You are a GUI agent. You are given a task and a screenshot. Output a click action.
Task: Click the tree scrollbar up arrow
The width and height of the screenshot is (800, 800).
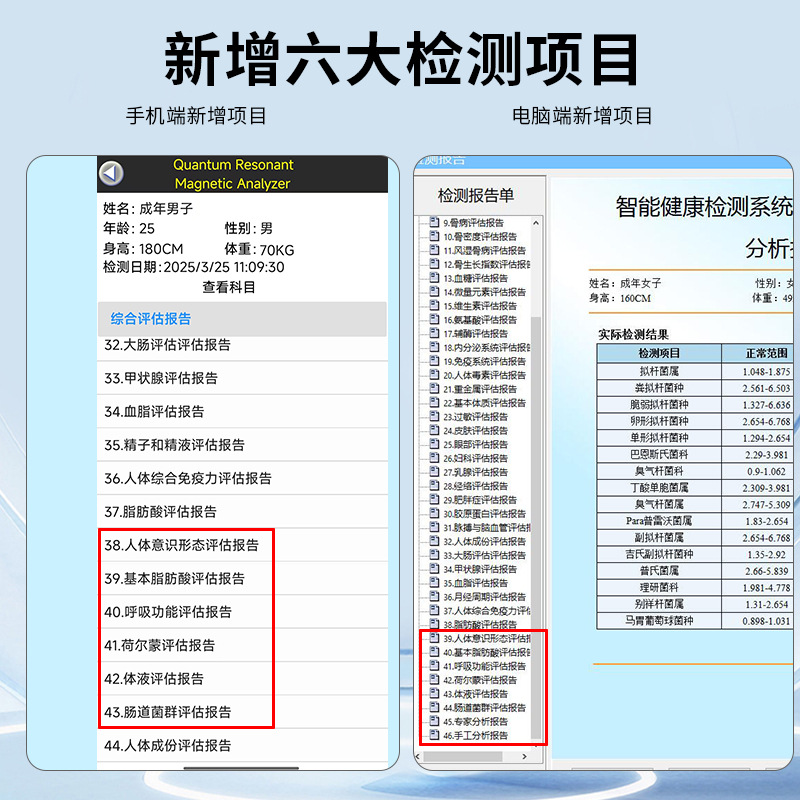536,223
